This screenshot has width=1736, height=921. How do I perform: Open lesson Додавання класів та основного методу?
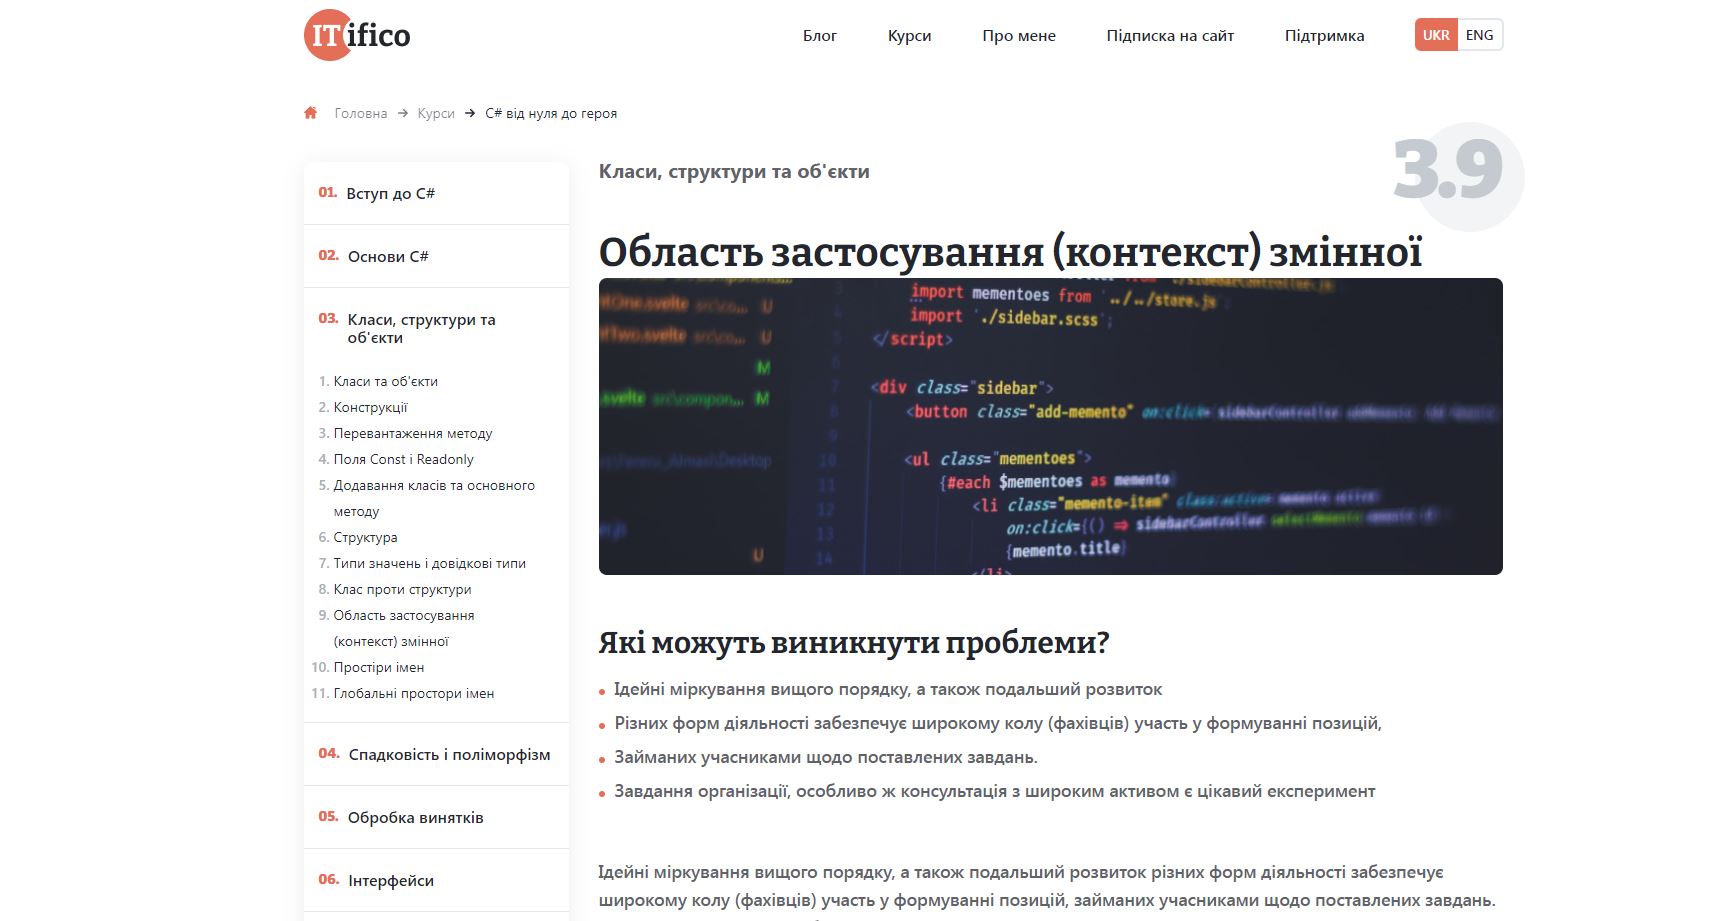[434, 498]
